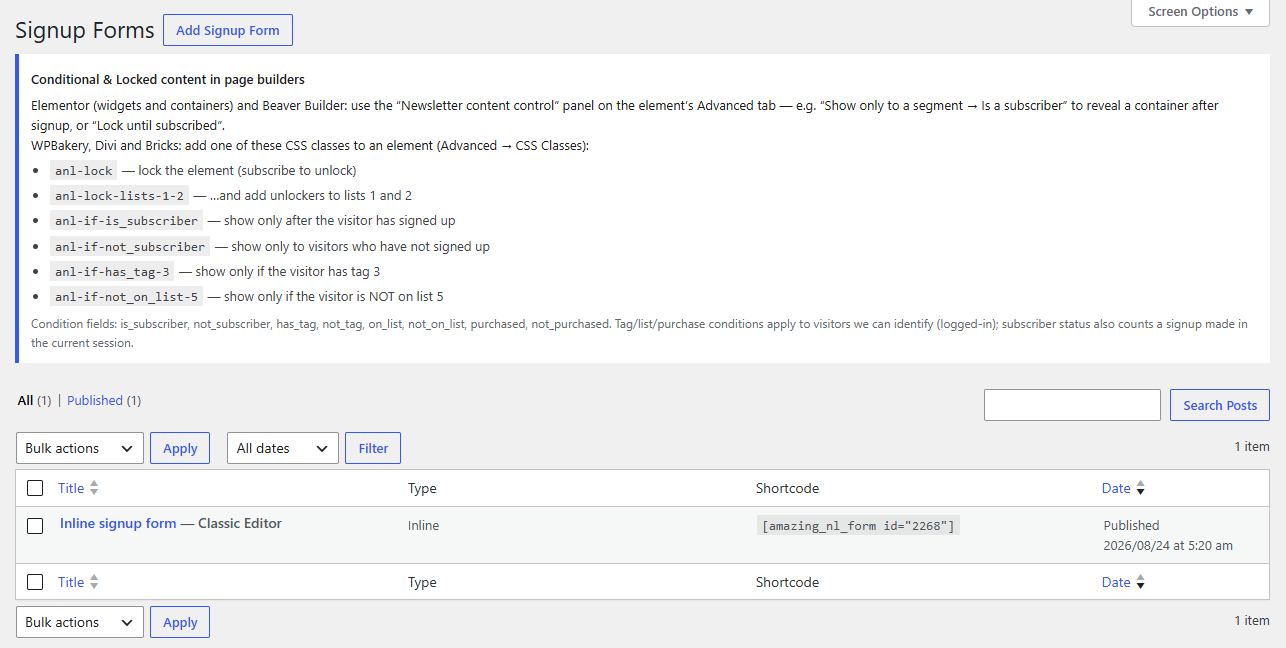Focus the search posts input field
1286x648 pixels.
click(x=1072, y=405)
